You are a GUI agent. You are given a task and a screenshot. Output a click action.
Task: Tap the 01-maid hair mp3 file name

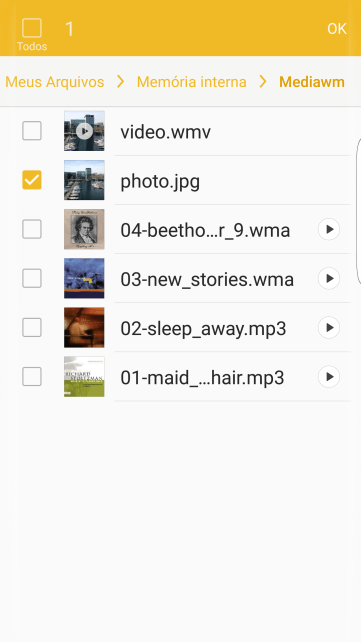tap(202, 378)
